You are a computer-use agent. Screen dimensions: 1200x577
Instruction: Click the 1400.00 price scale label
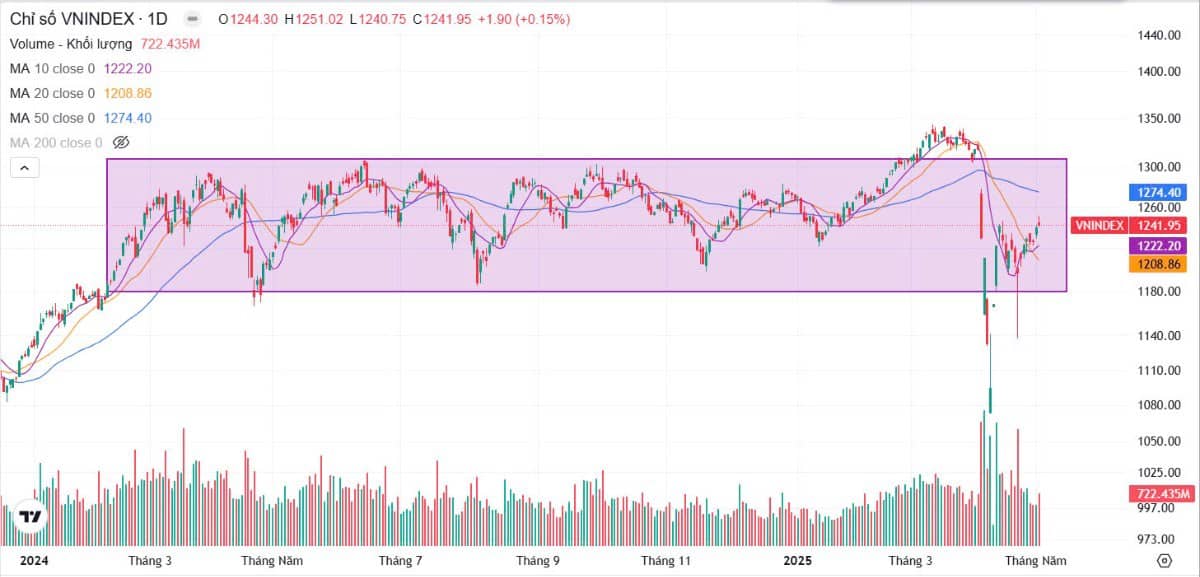[x=1160, y=72]
